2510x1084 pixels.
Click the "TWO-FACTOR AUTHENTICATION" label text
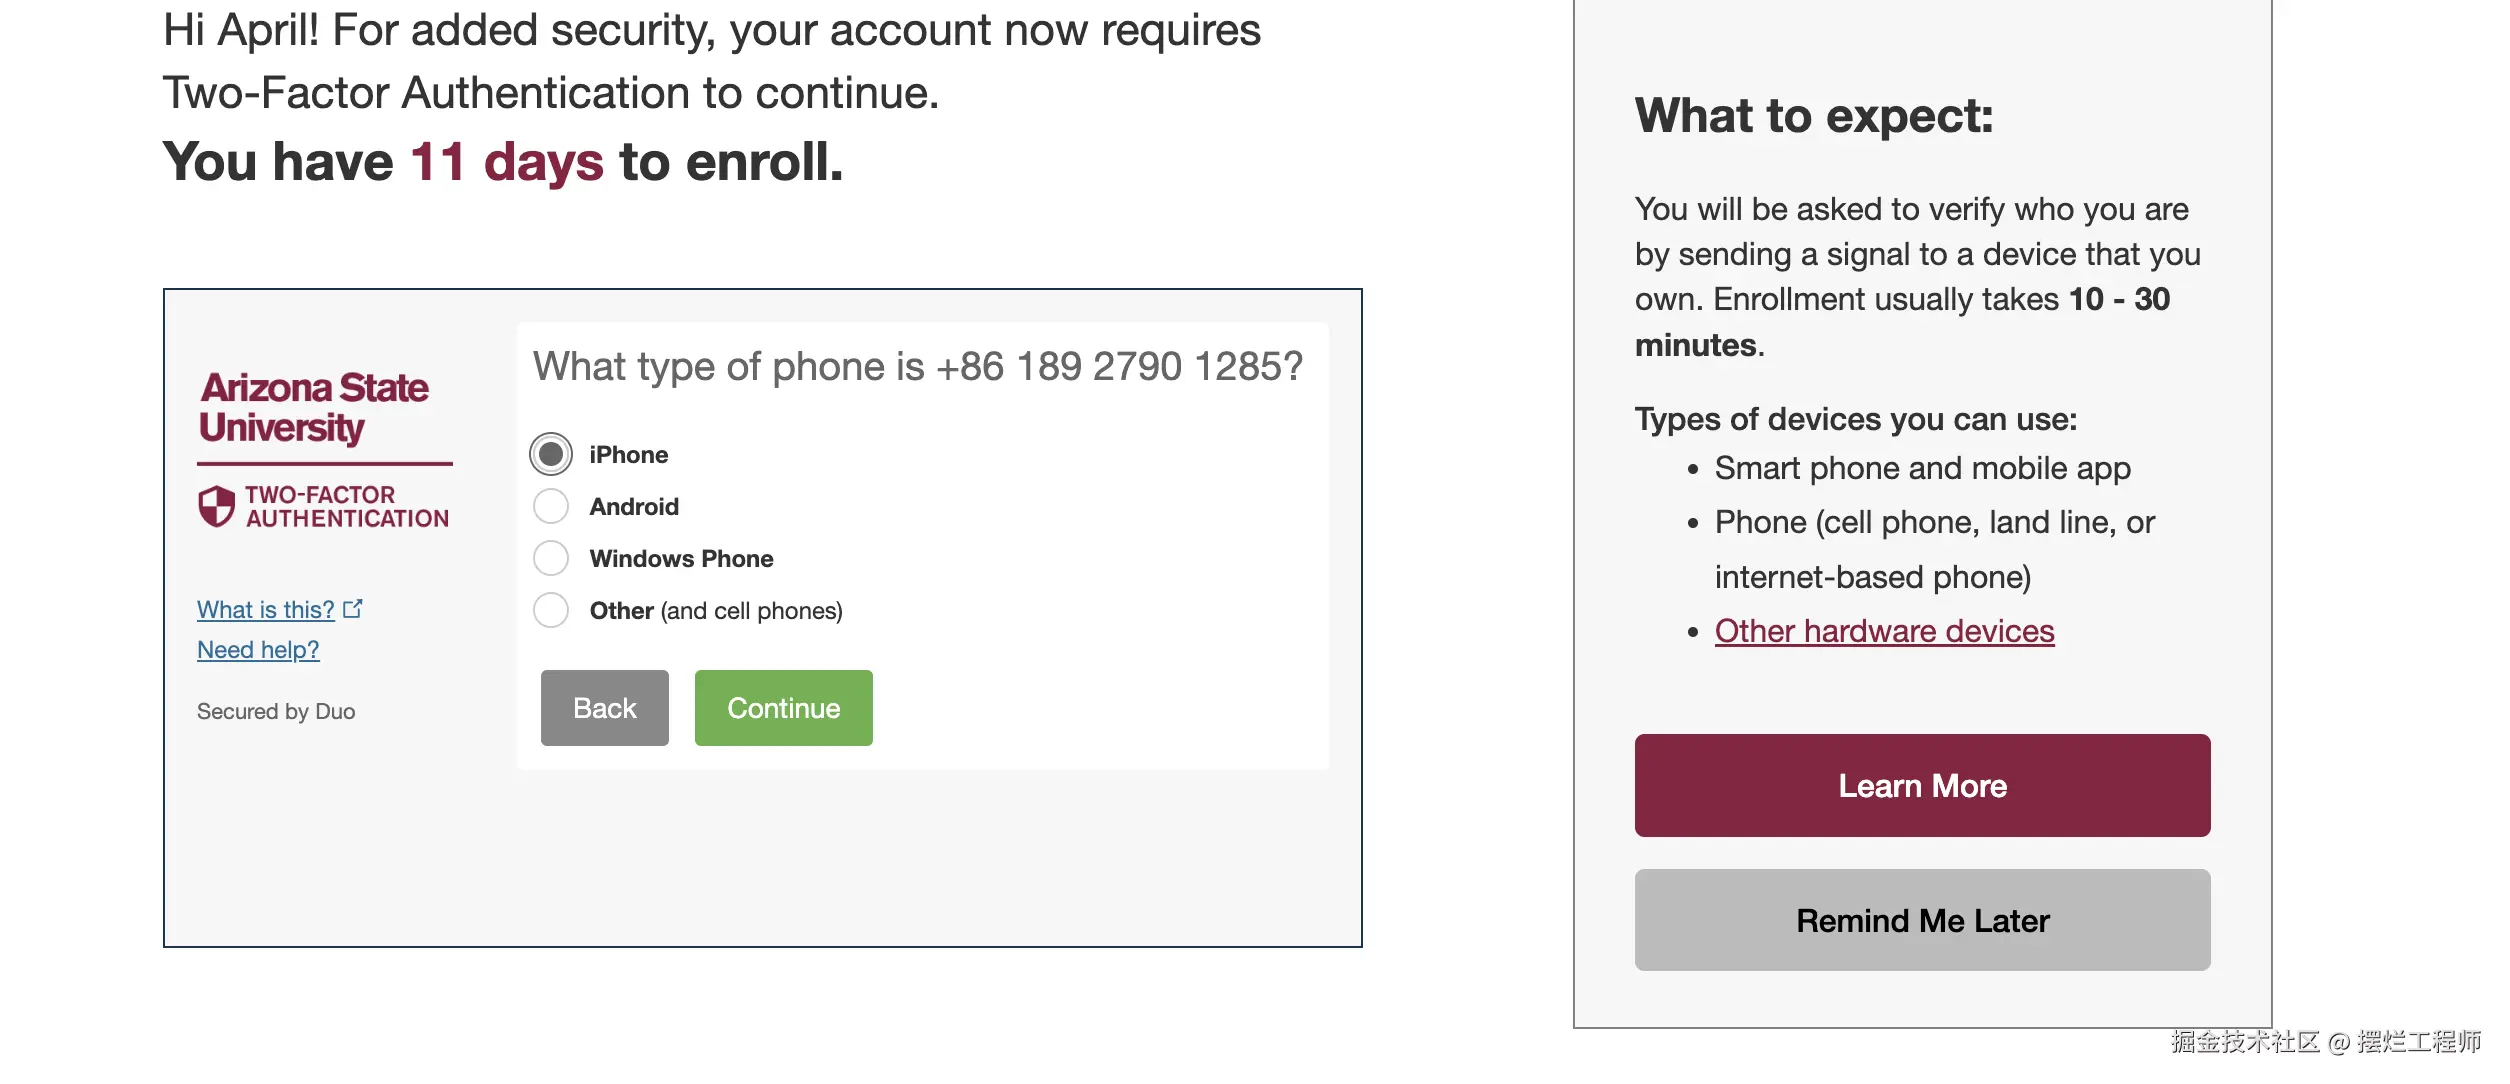point(346,506)
